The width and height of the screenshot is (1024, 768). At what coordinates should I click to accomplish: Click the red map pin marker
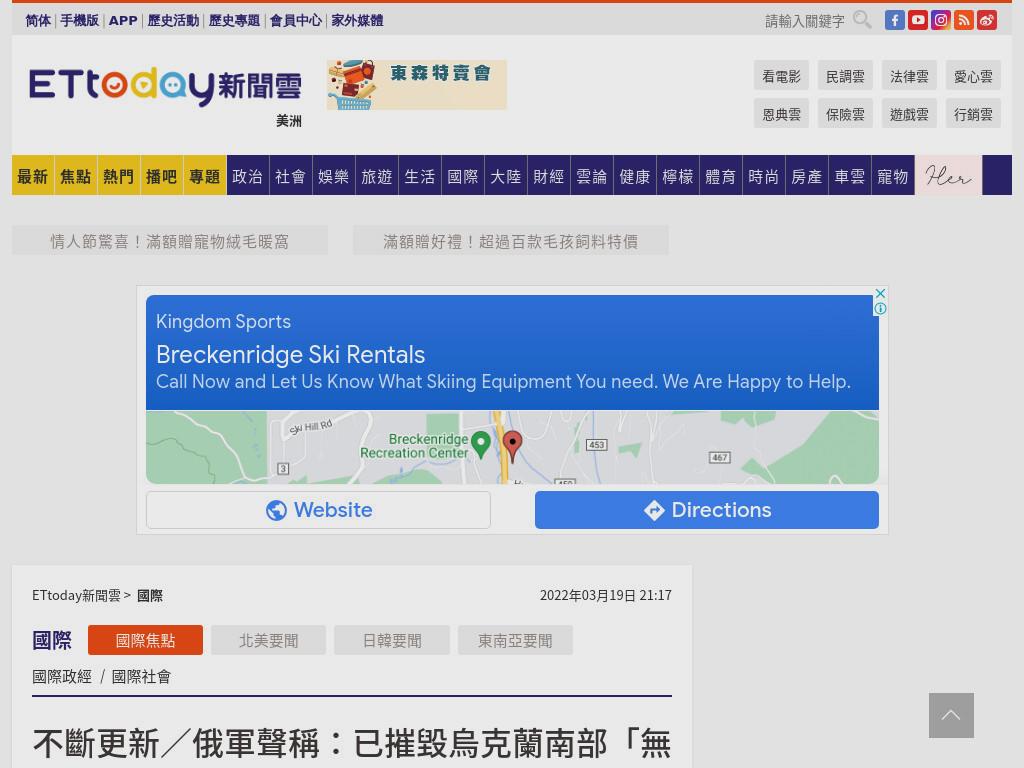[x=513, y=446]
